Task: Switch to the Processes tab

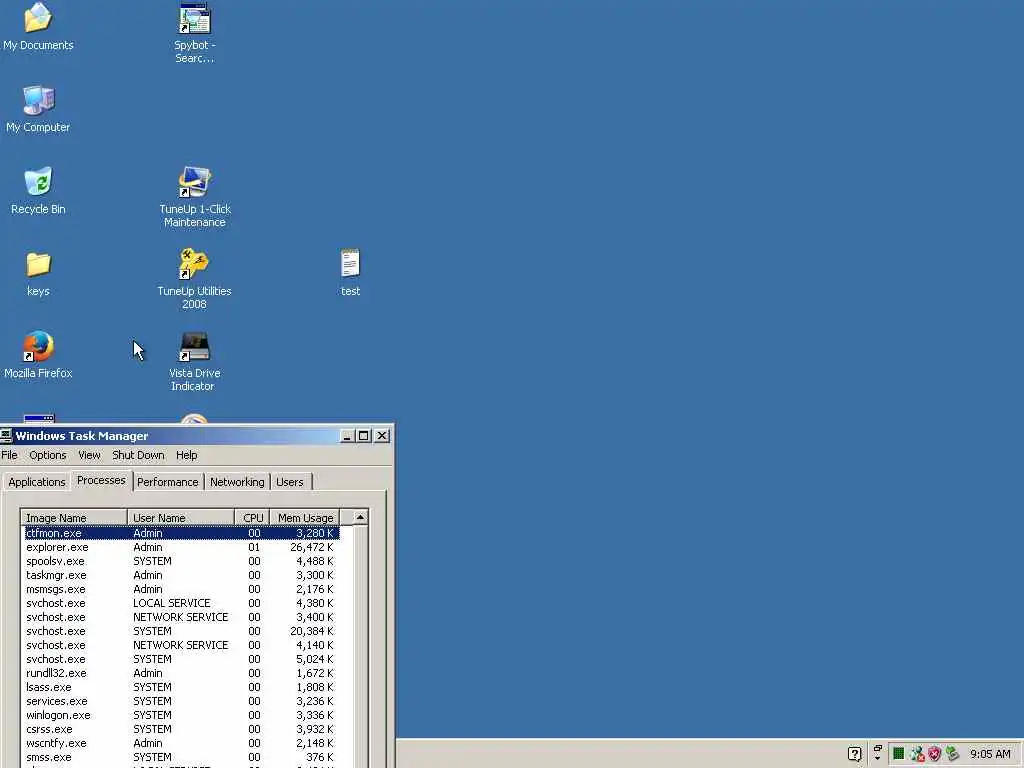Action: click(x=101, y=480)
